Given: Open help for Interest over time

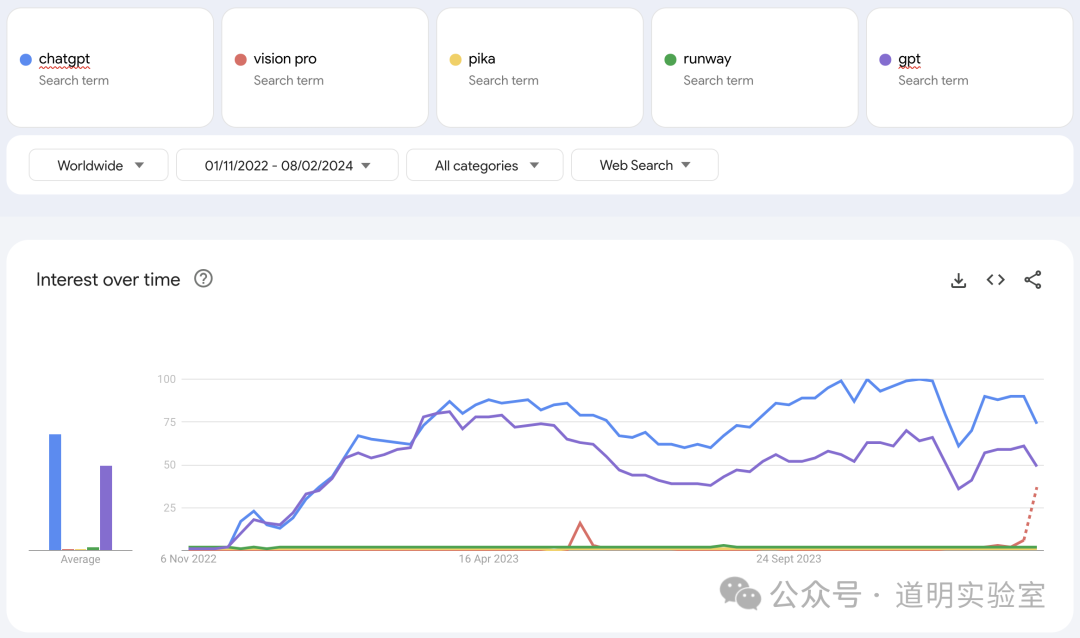Looking at the screenshot, I should 203,279.
